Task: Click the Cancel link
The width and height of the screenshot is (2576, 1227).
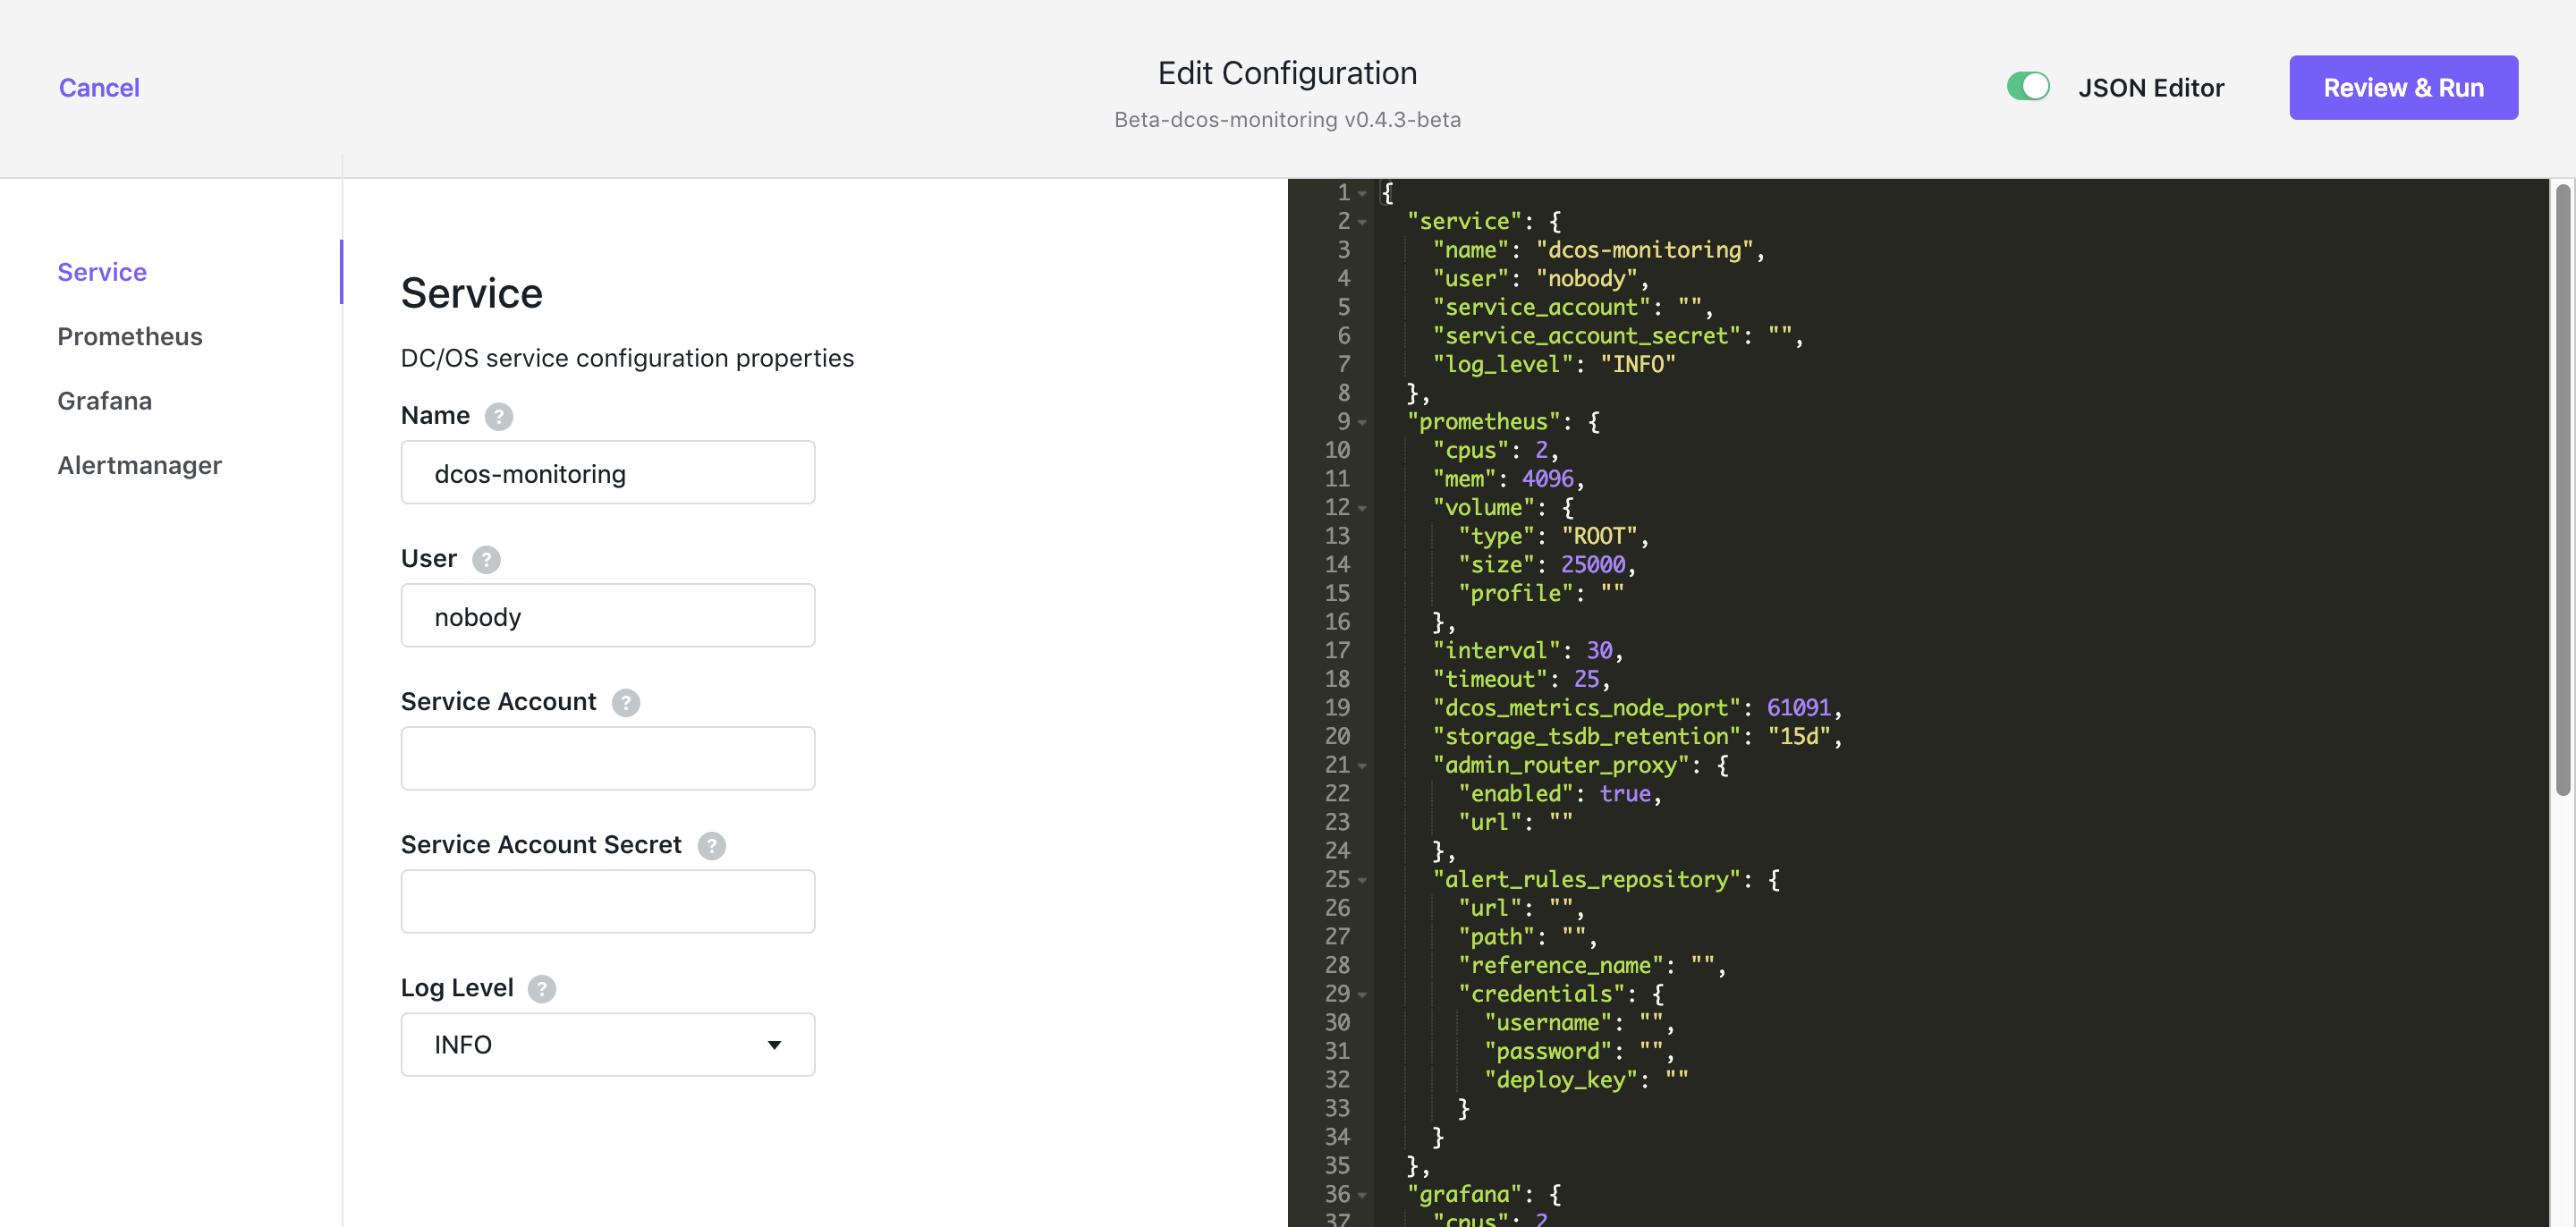Action: point(99,87)
